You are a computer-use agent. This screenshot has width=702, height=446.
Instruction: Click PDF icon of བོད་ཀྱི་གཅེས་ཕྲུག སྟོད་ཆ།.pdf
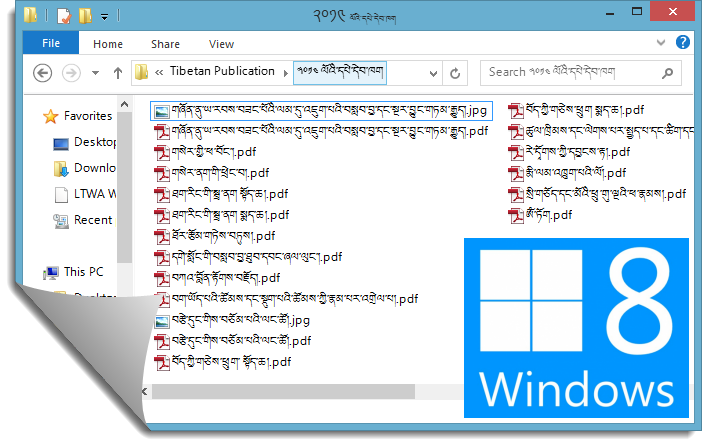tap(162, 363)
